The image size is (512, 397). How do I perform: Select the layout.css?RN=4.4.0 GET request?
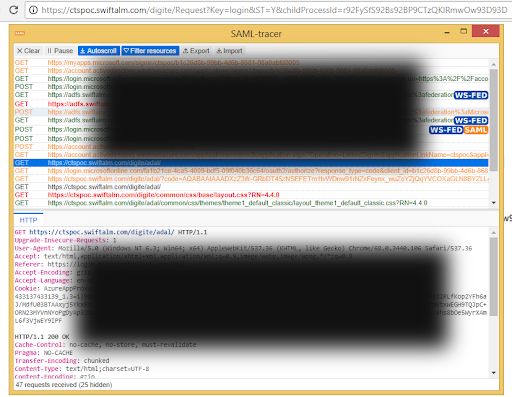[x=251, y=195]
